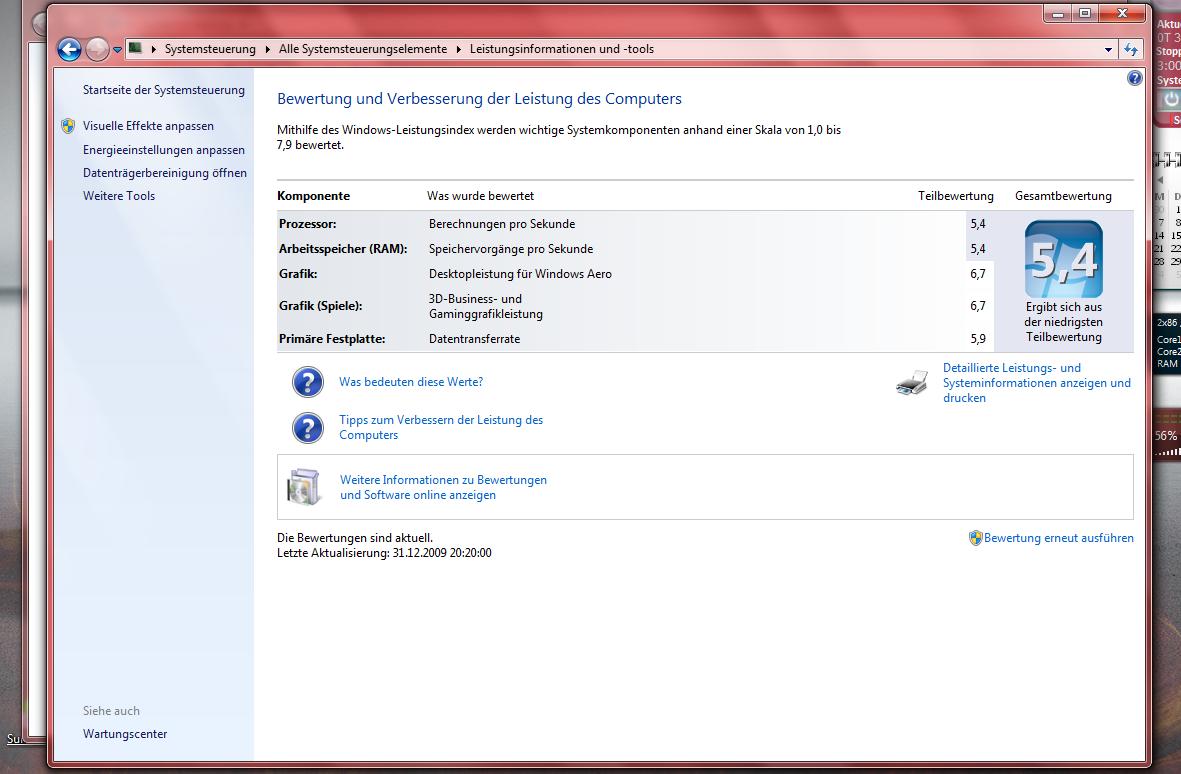
Task: Click the Komponente column header
Action: (x=313, y=196)
